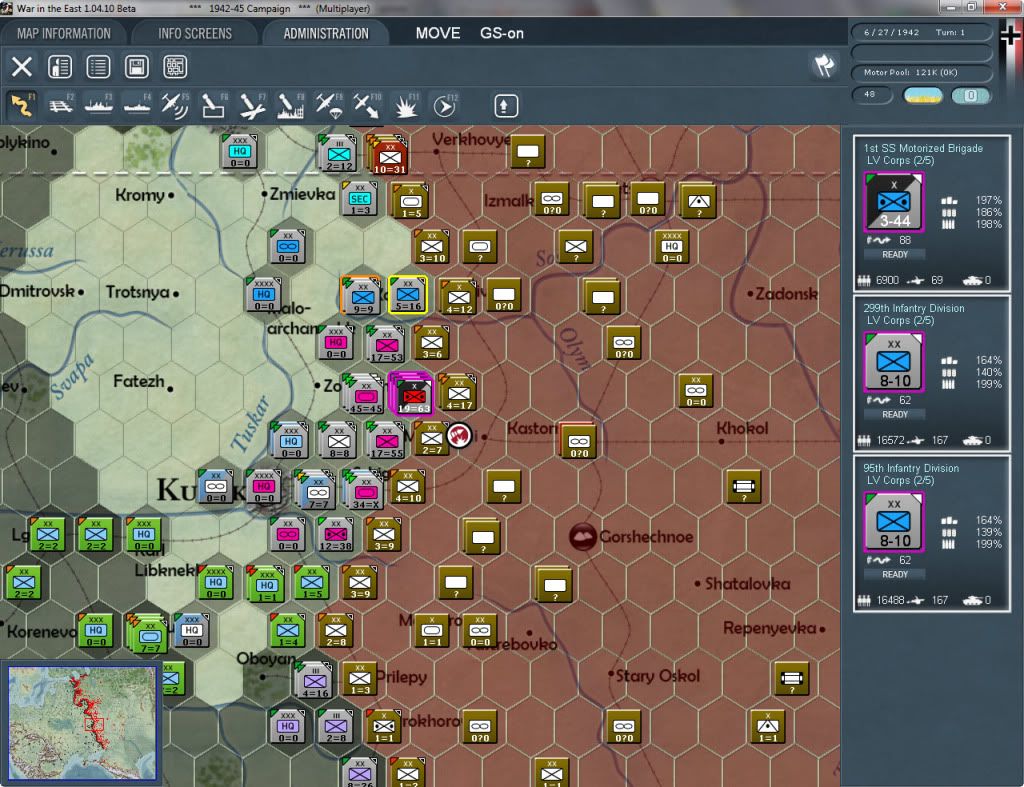Click READY status of 1st SS Brigade

pyautogui.click(x=895, y=255)
